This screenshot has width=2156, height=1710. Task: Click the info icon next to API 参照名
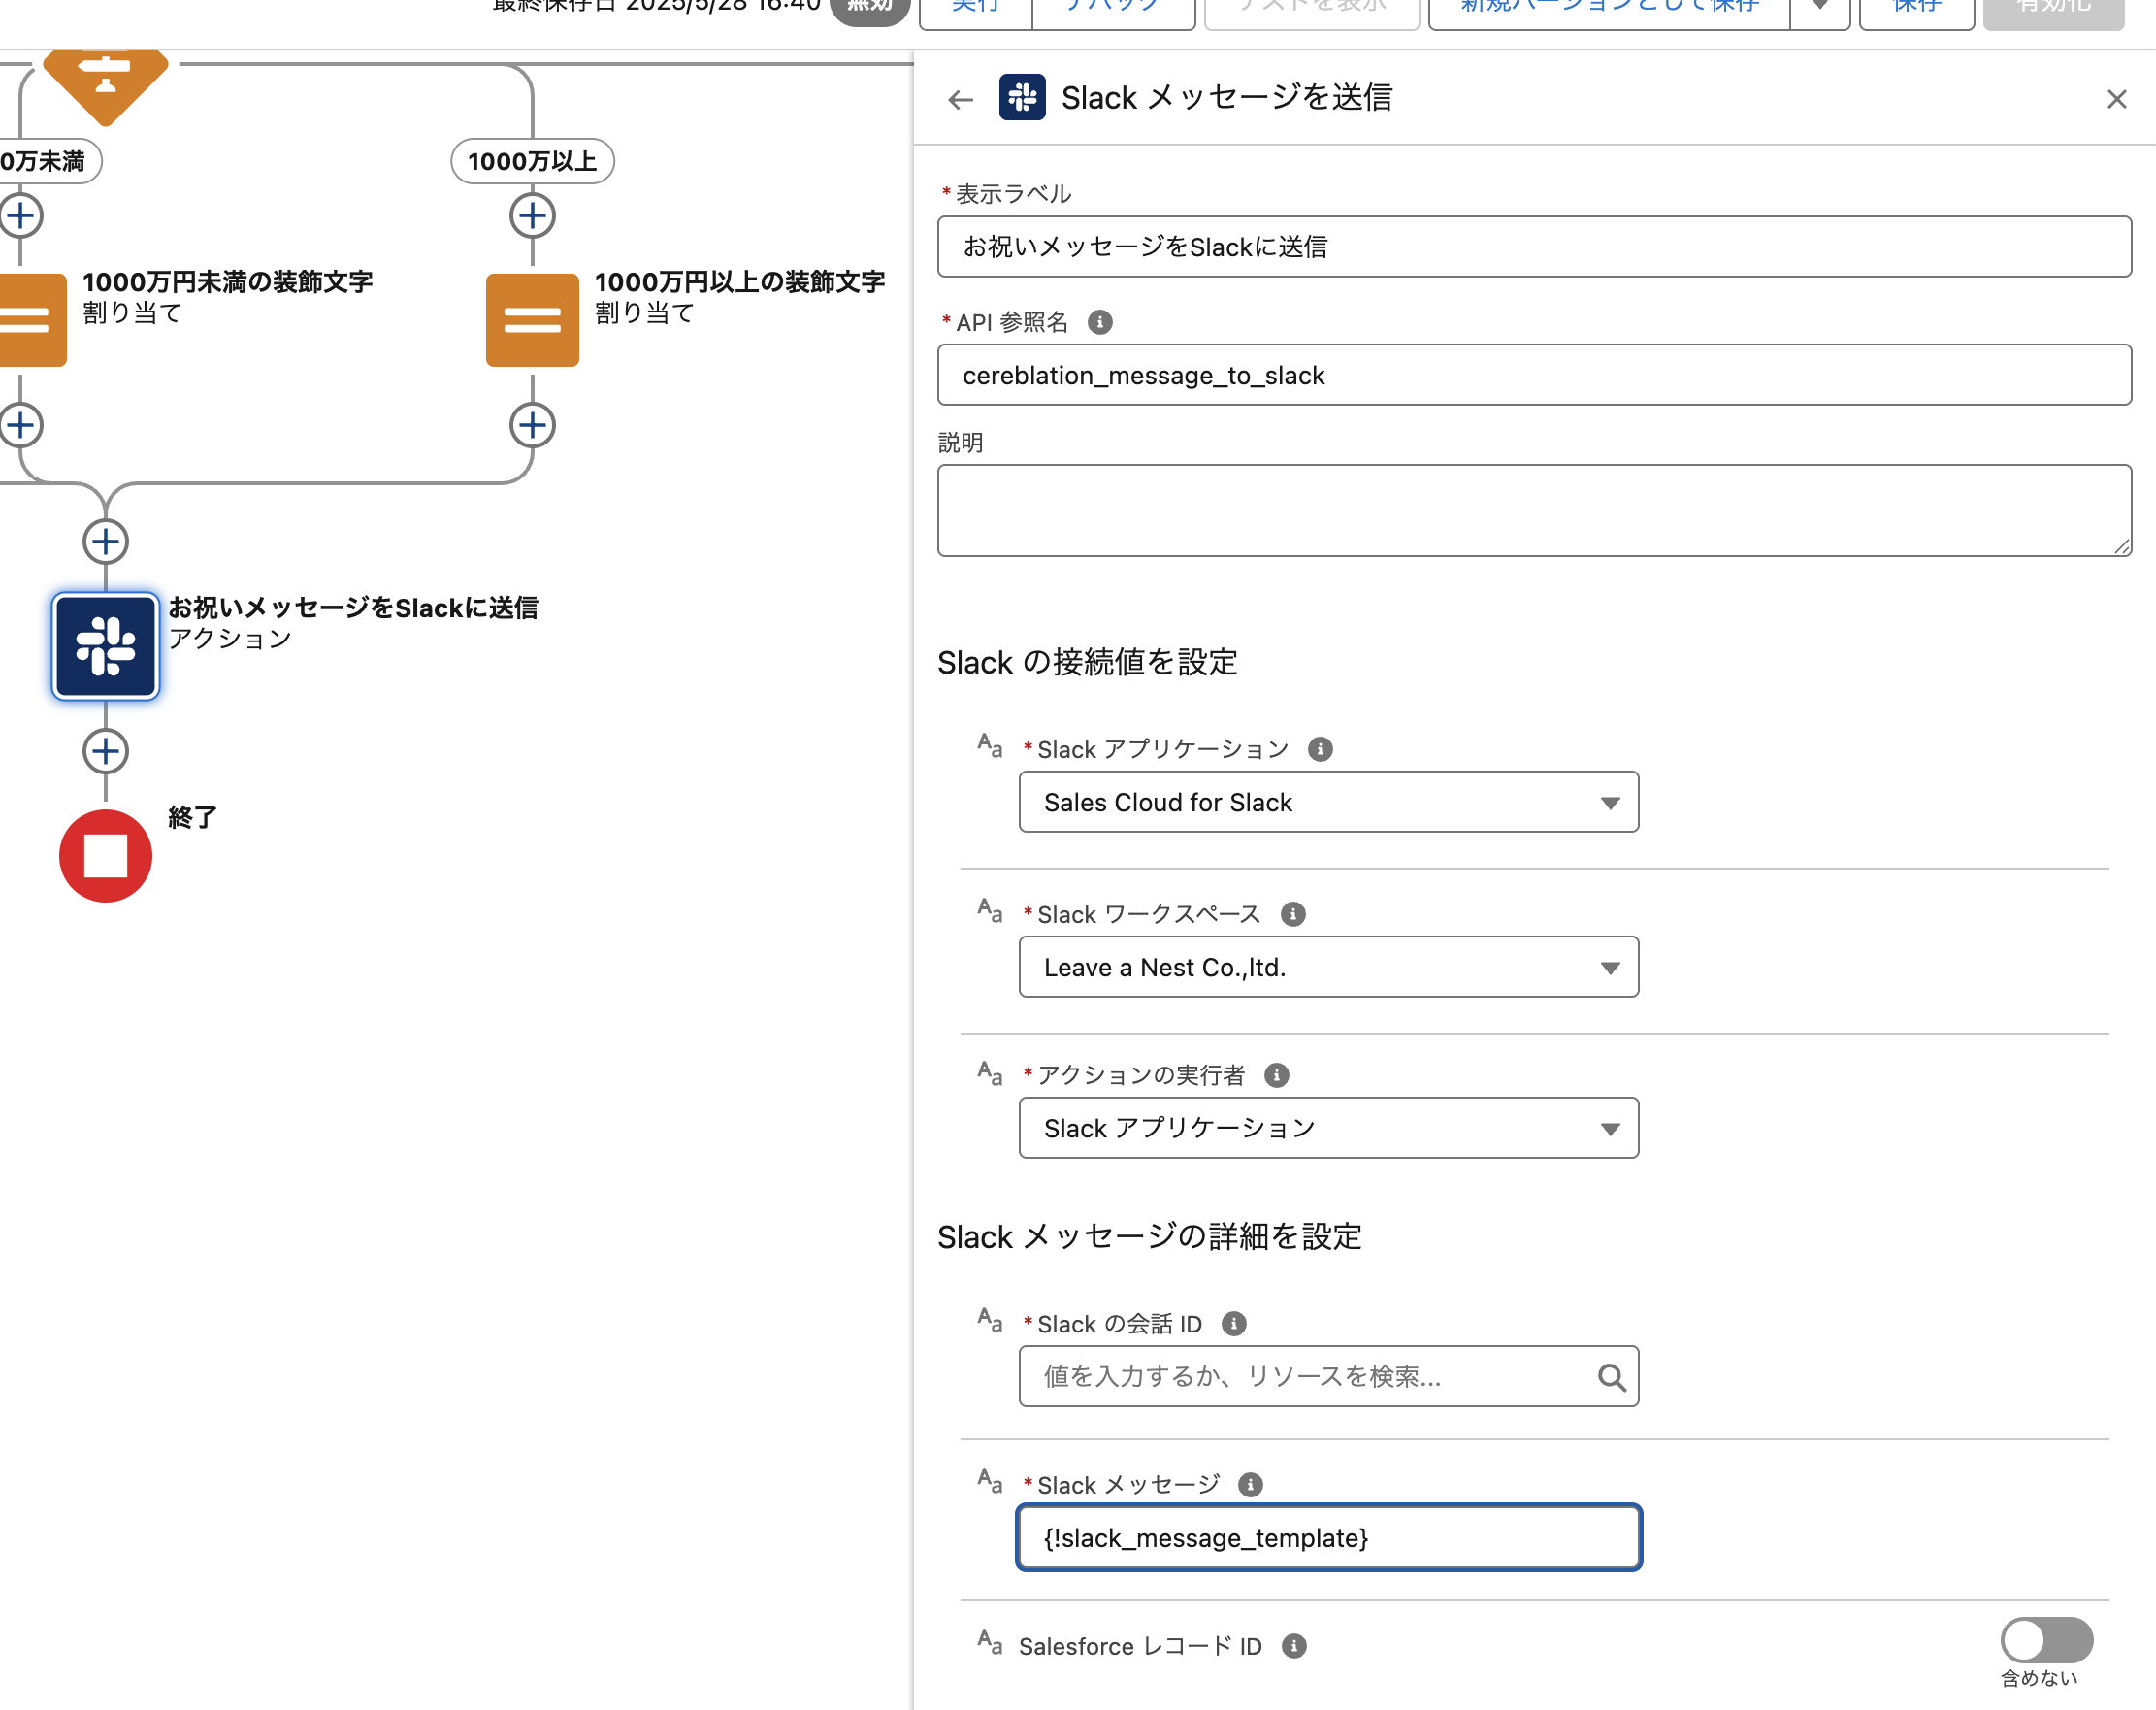tap(1099, 322)
